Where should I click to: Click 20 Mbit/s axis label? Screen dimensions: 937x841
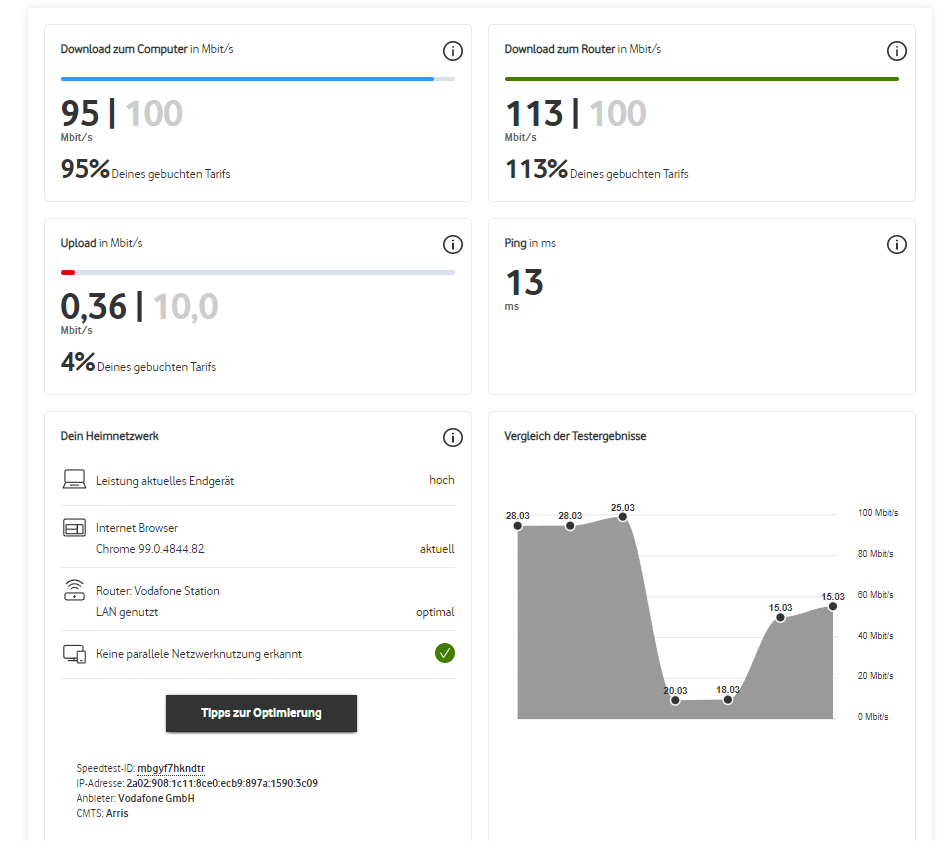coord(875,676)
